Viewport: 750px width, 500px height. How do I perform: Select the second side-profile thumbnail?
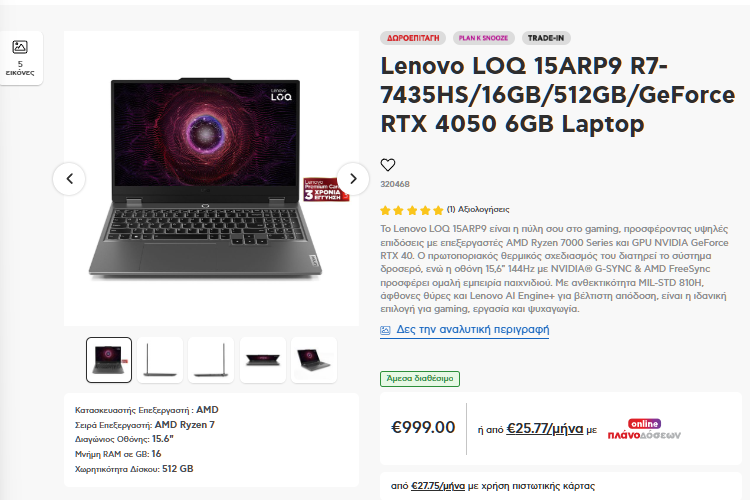click(160, 360)
